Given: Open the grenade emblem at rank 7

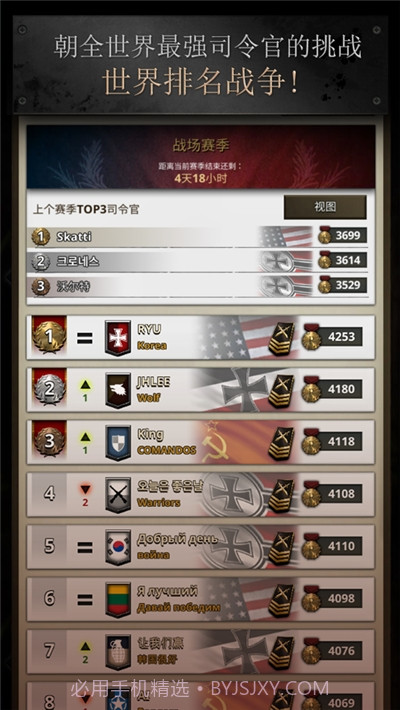Looking at the screenshot, I should click(118, 652).
